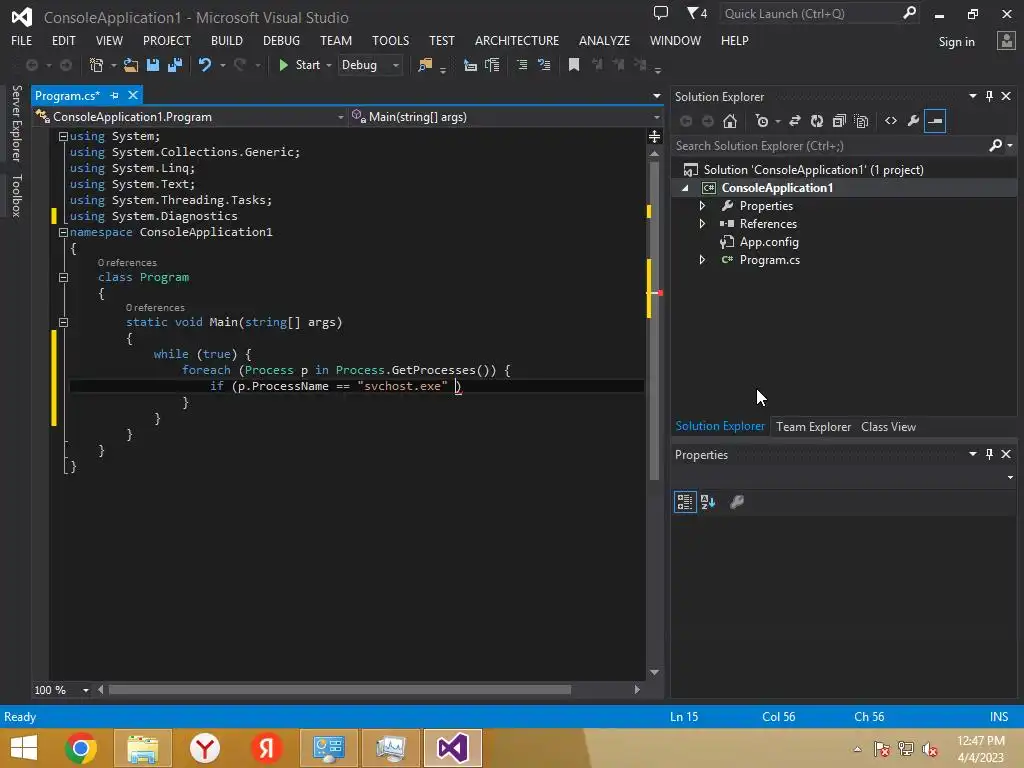Open the TOOLS menu
Viewport: 1024px width, 768px height.
pyautogui.click(x=391, y=40)
